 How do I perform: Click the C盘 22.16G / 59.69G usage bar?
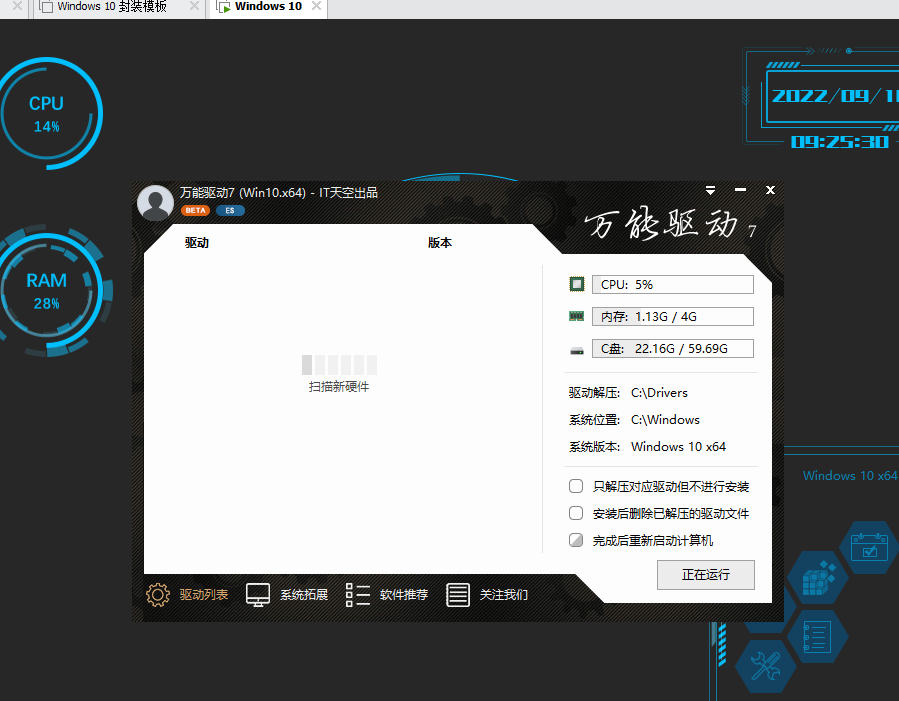[673, 348]
